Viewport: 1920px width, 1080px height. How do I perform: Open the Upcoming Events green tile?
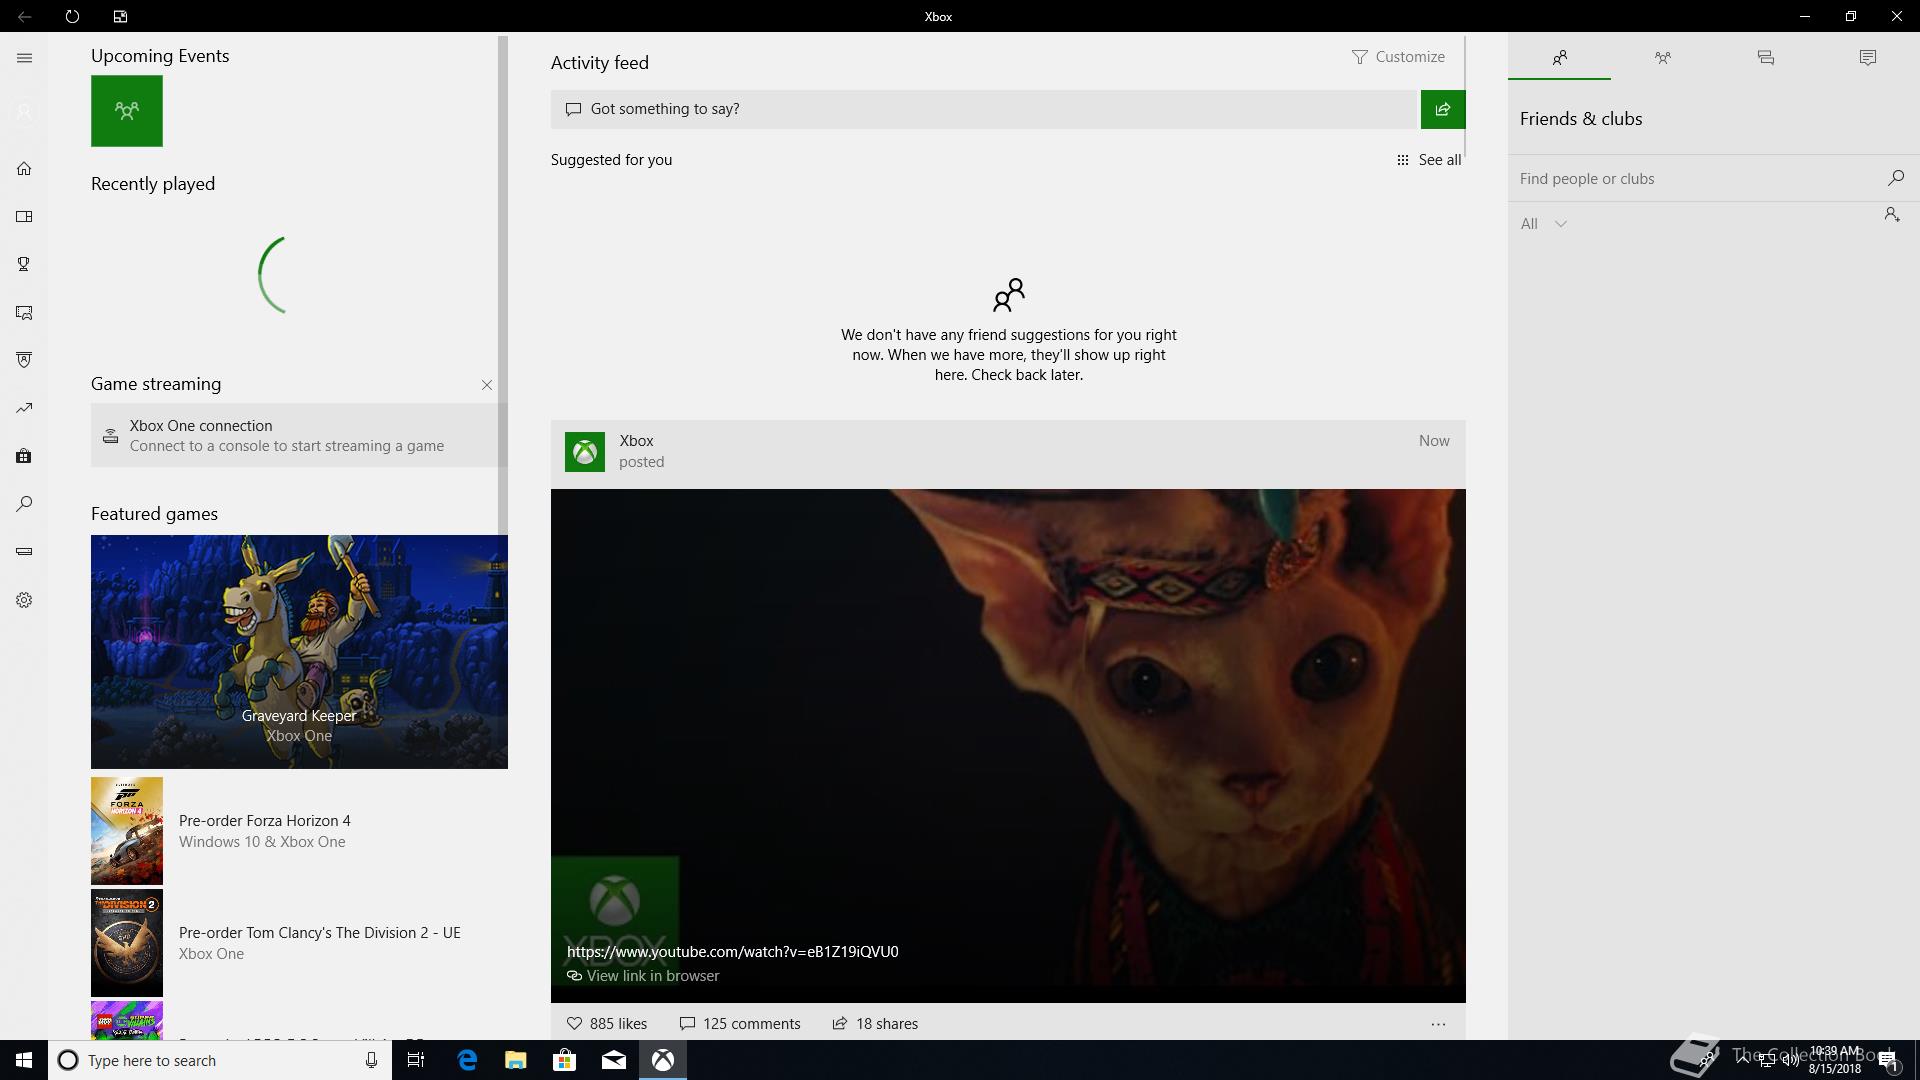pos(127,111)
